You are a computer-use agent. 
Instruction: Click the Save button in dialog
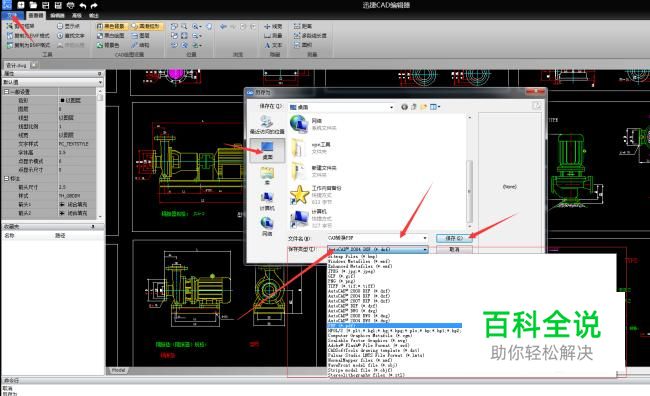pyautogui.click(x=454, y=238)
